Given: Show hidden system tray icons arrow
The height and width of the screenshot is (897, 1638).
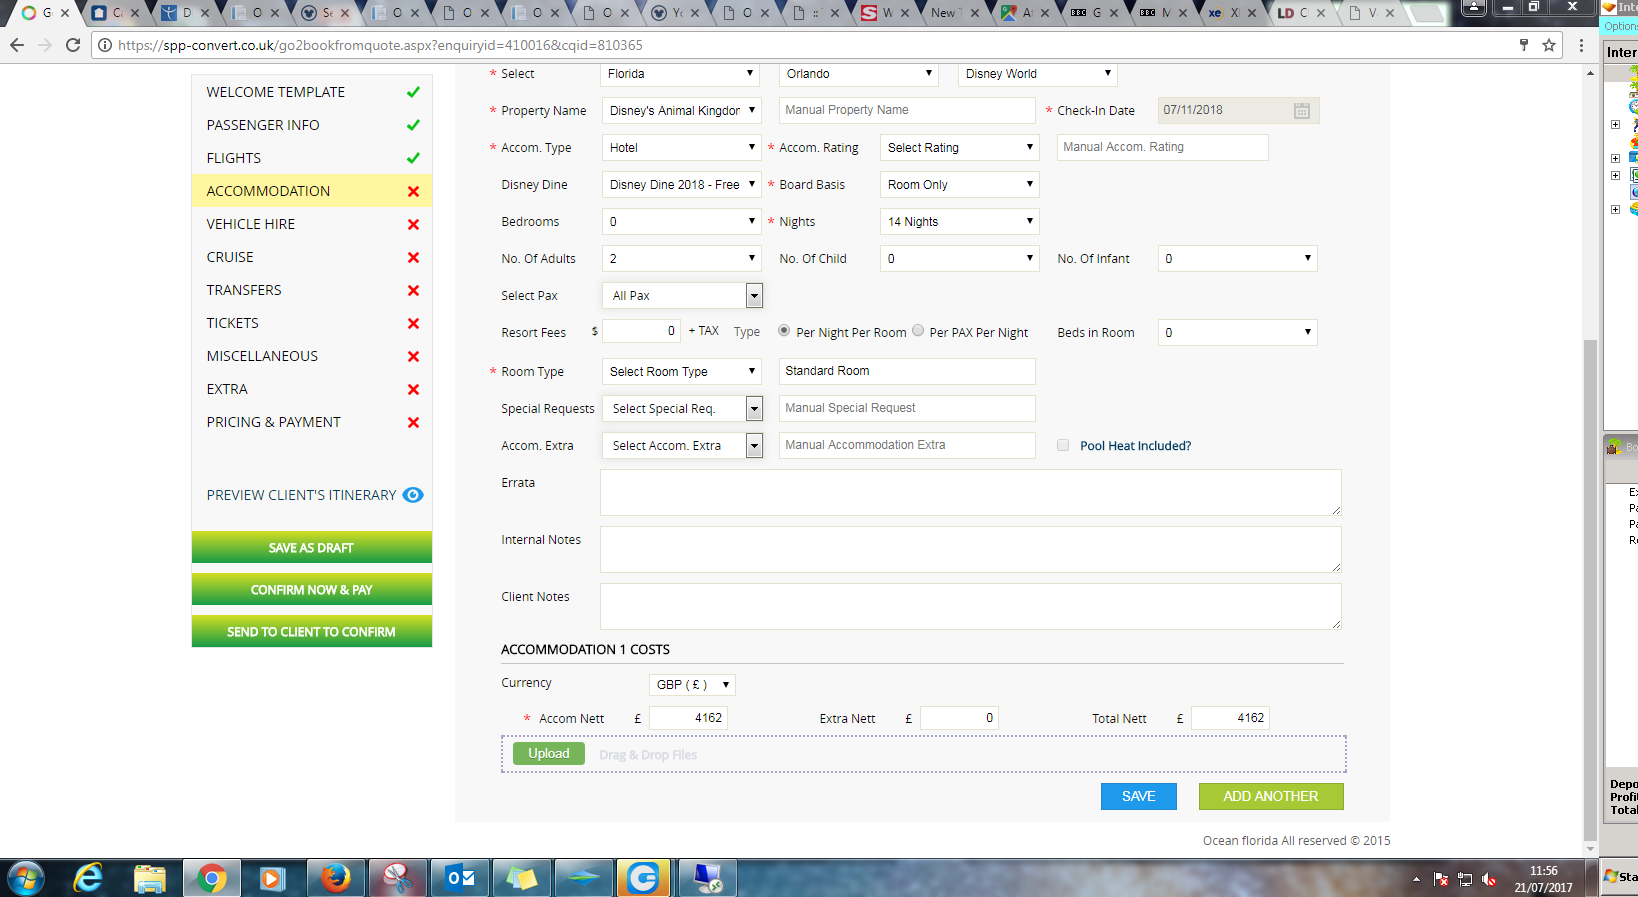Looking at the screenshot, I should click(1416, 879).
